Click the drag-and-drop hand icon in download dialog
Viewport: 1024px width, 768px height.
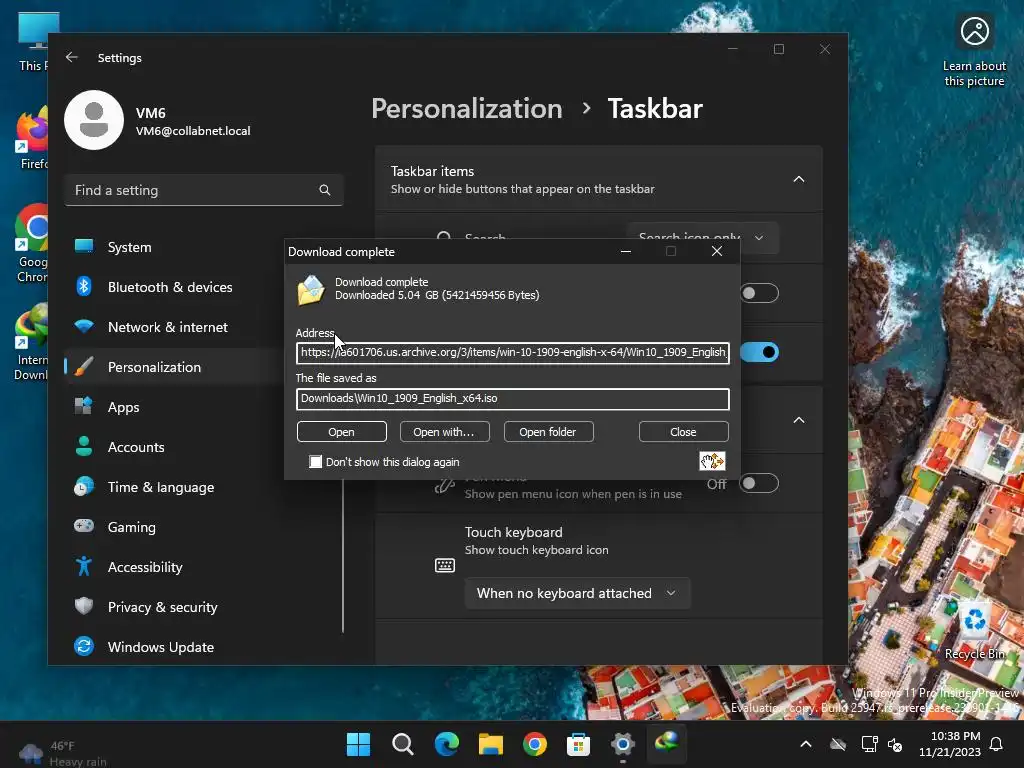(x=712, y=461)
